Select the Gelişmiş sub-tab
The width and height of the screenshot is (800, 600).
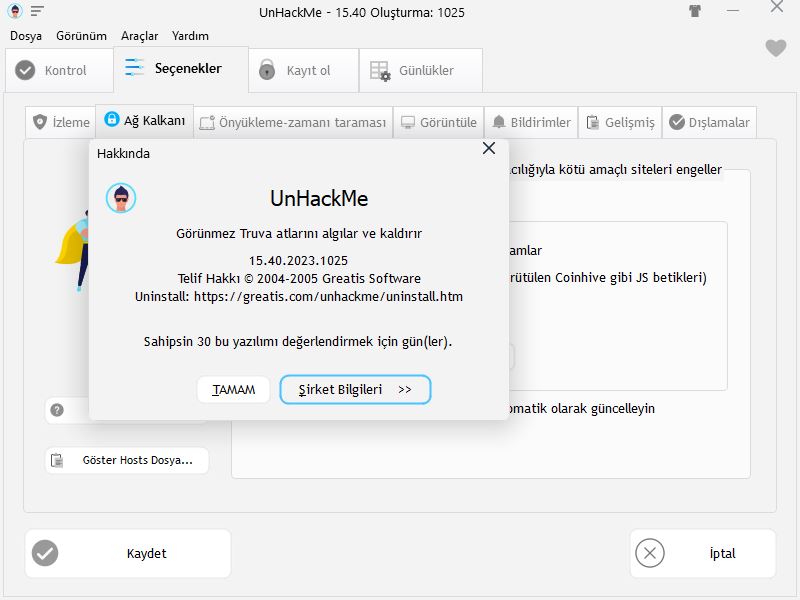(620, 122)
